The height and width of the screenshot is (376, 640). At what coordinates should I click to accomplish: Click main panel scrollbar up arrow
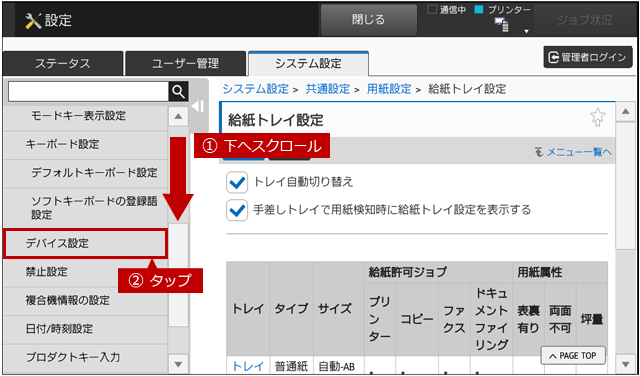click(625, 112)
